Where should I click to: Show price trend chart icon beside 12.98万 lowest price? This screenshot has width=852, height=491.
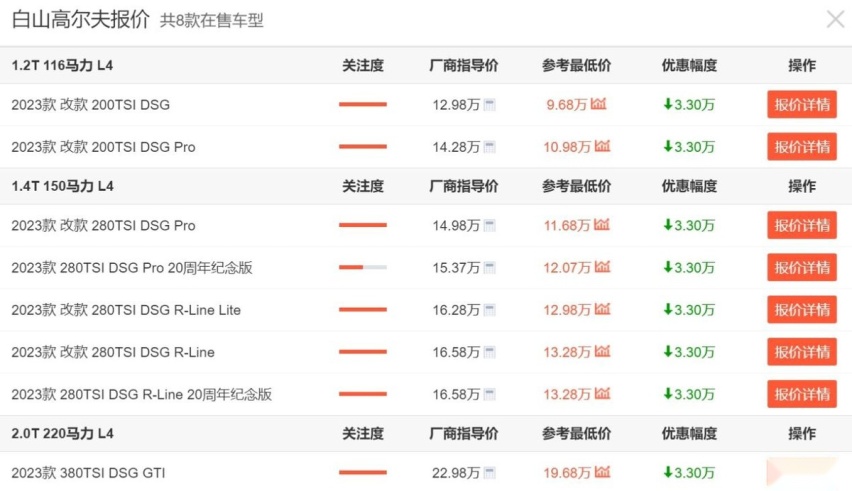602,309
